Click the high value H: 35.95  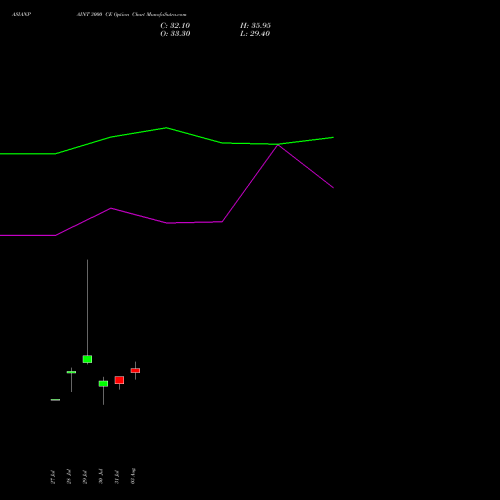pyautogui.click(x=255, y=26)
